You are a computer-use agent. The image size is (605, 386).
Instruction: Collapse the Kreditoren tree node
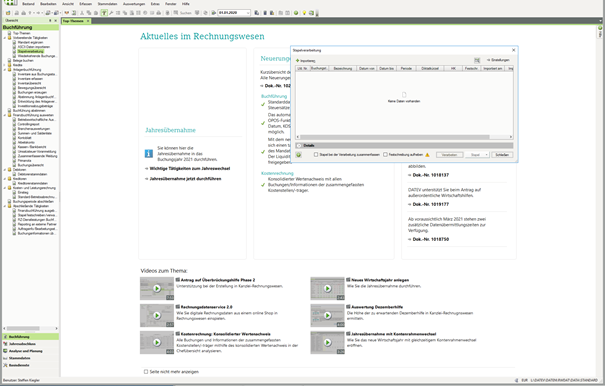coord(5,179)
